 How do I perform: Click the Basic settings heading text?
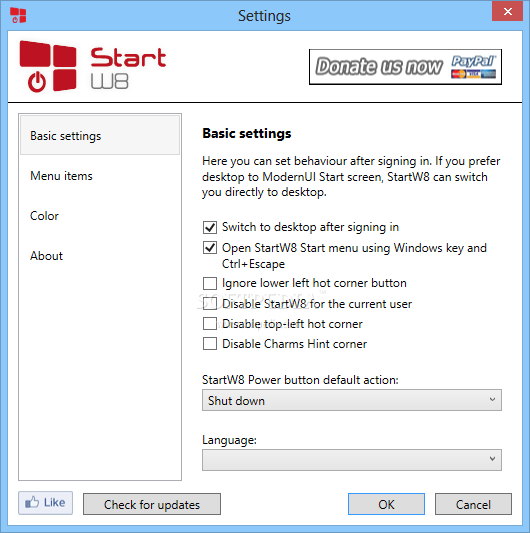(247, 134)
